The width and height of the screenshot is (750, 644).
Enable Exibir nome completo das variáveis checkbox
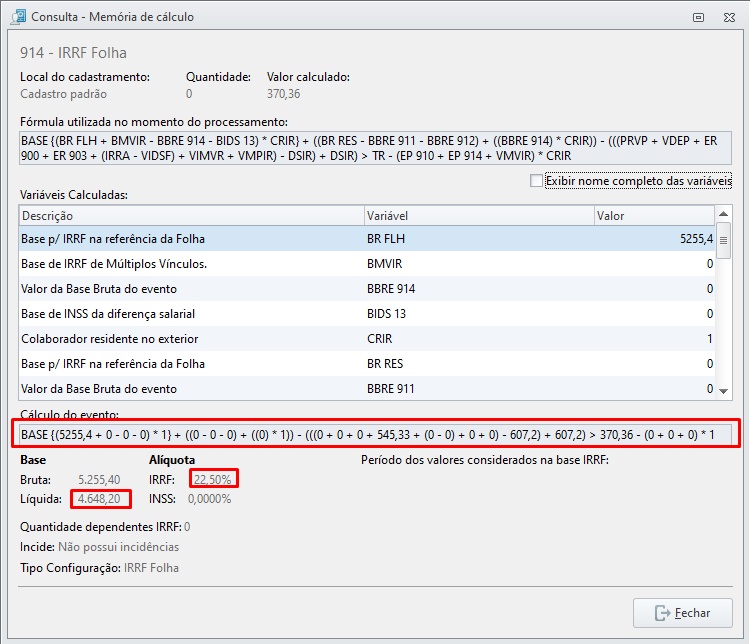[536, 181]
